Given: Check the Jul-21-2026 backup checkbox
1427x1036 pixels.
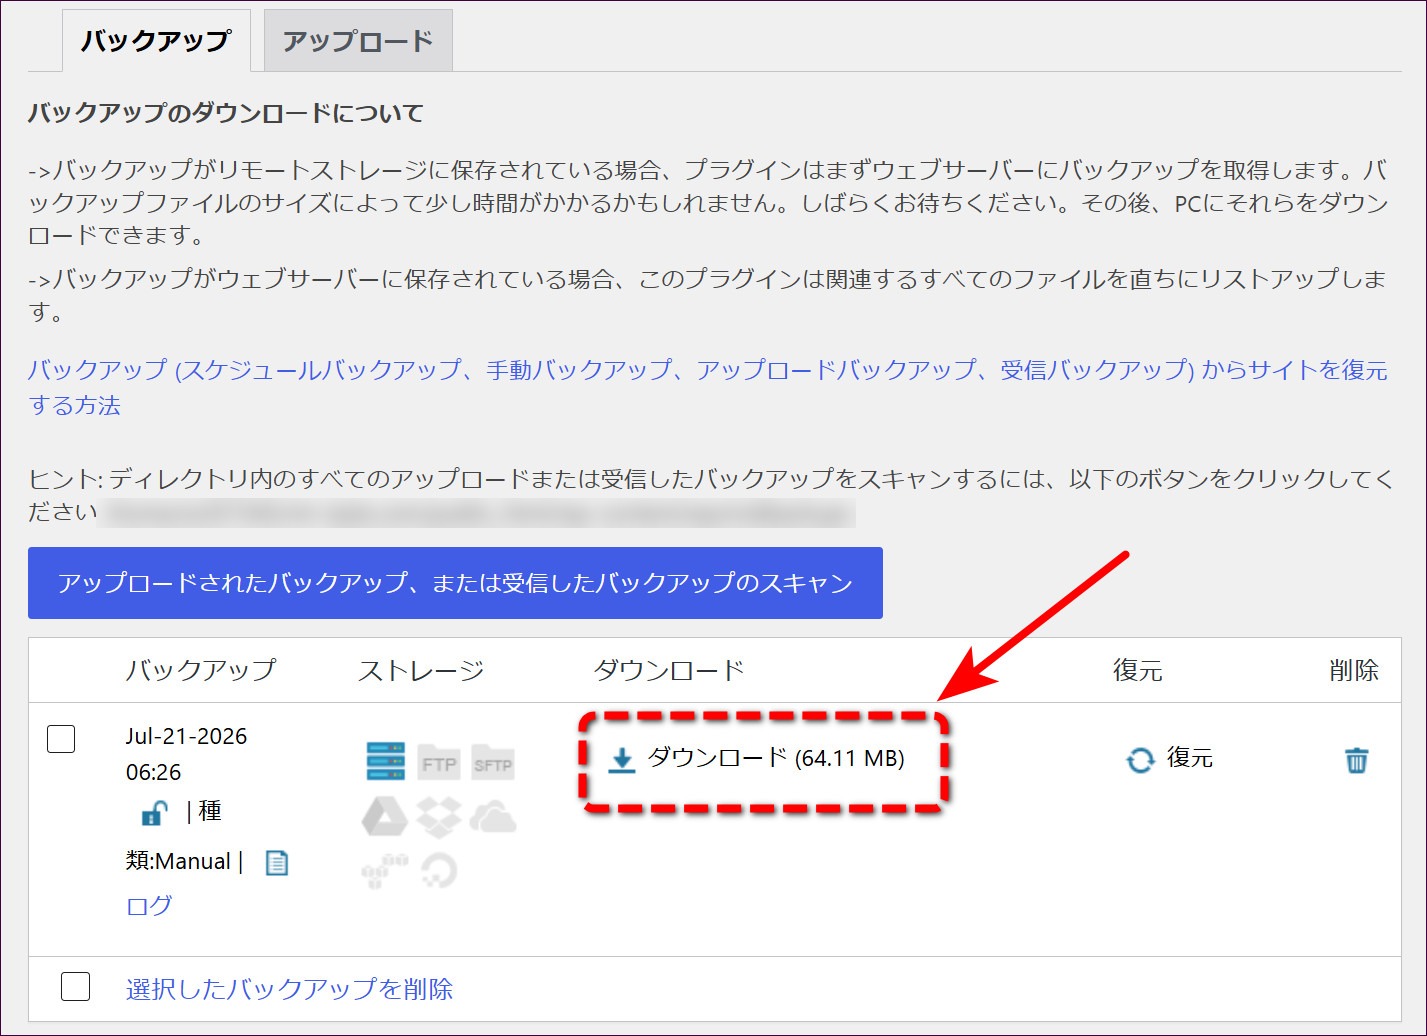Looking at the screenshot, I should coord(61,739).
